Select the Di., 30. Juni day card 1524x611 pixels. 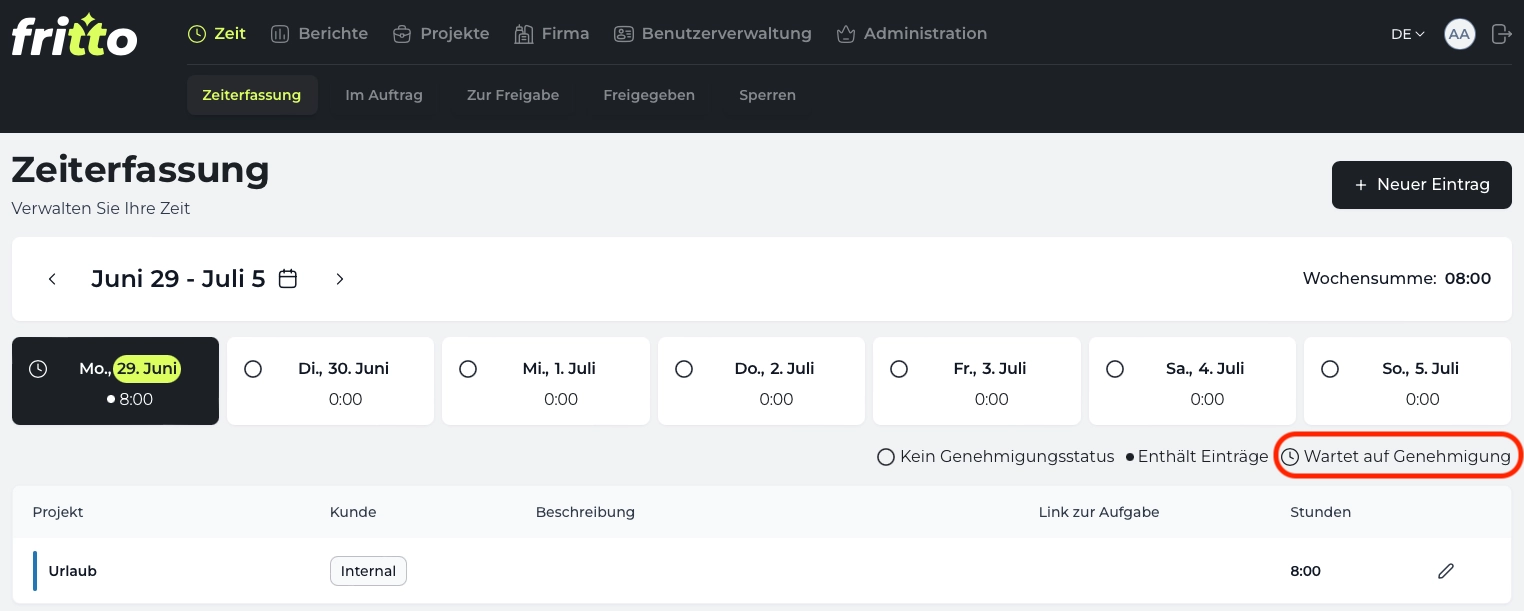coord(331,381)
